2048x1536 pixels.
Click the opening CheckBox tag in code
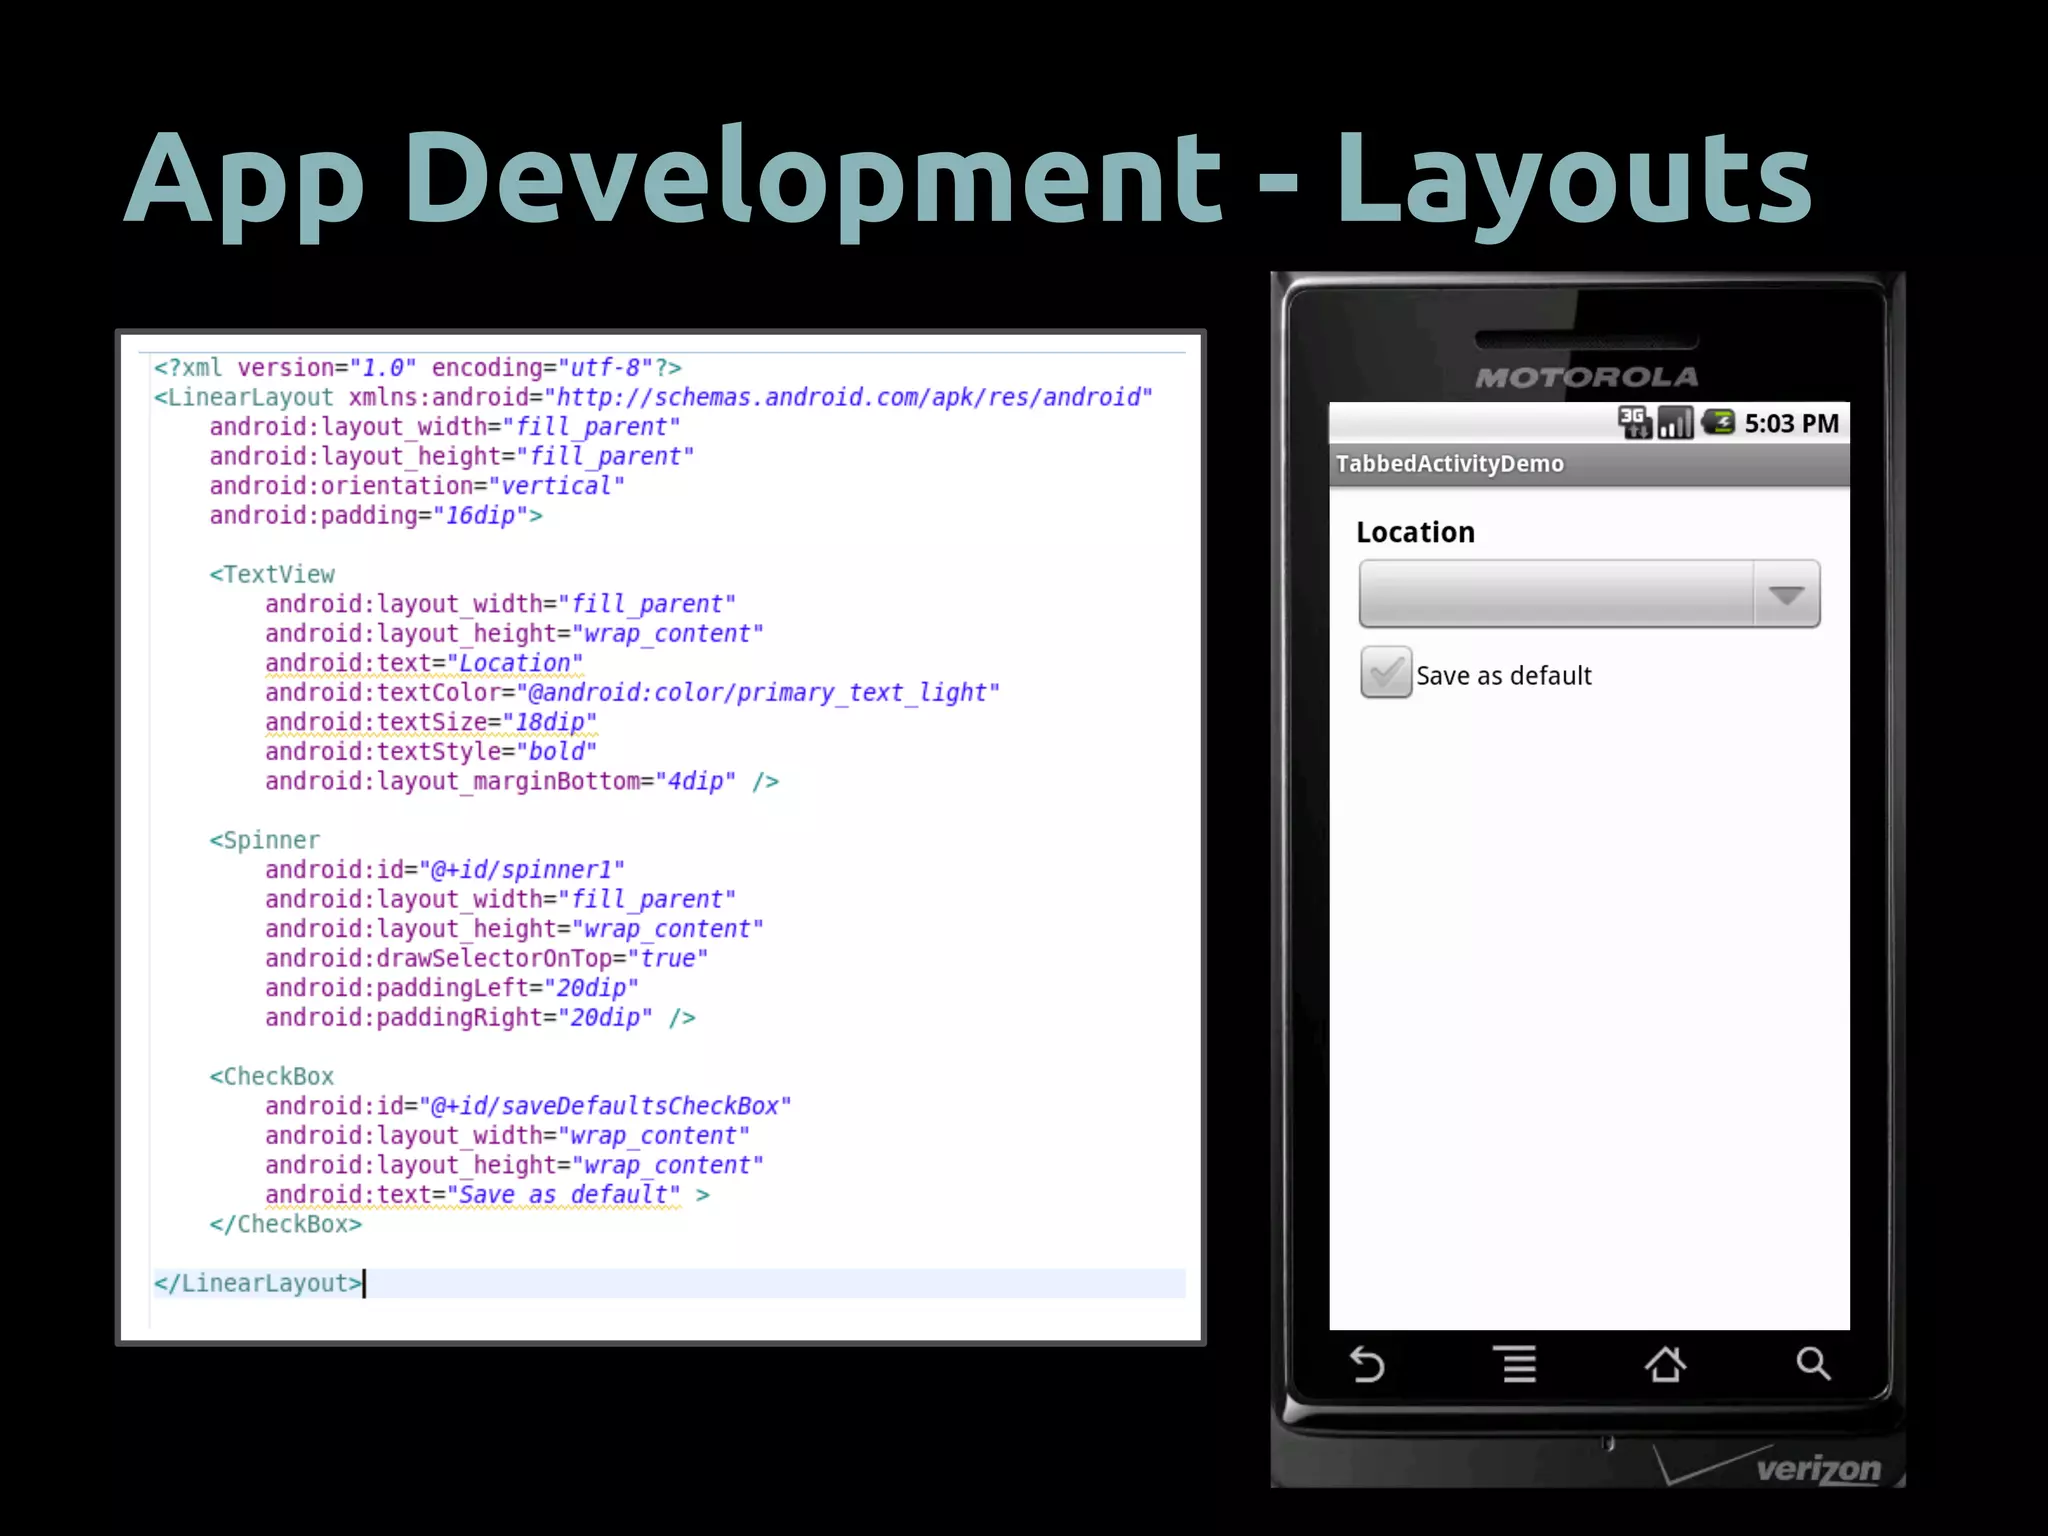tap(272, 1076)
